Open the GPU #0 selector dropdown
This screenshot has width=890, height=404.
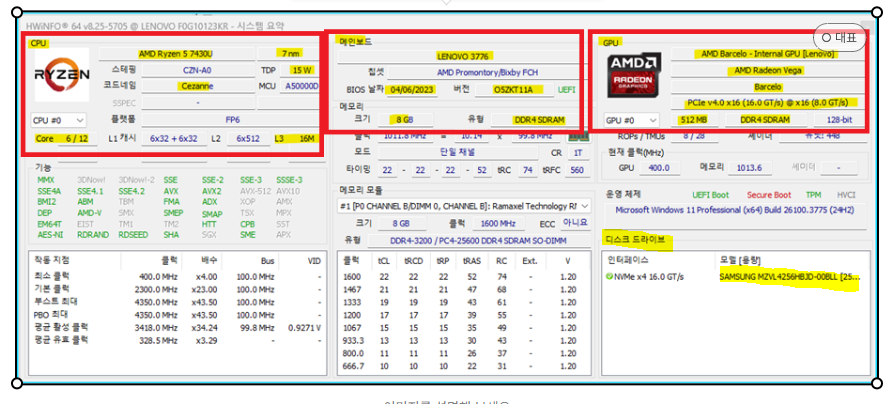pos(632,120)
